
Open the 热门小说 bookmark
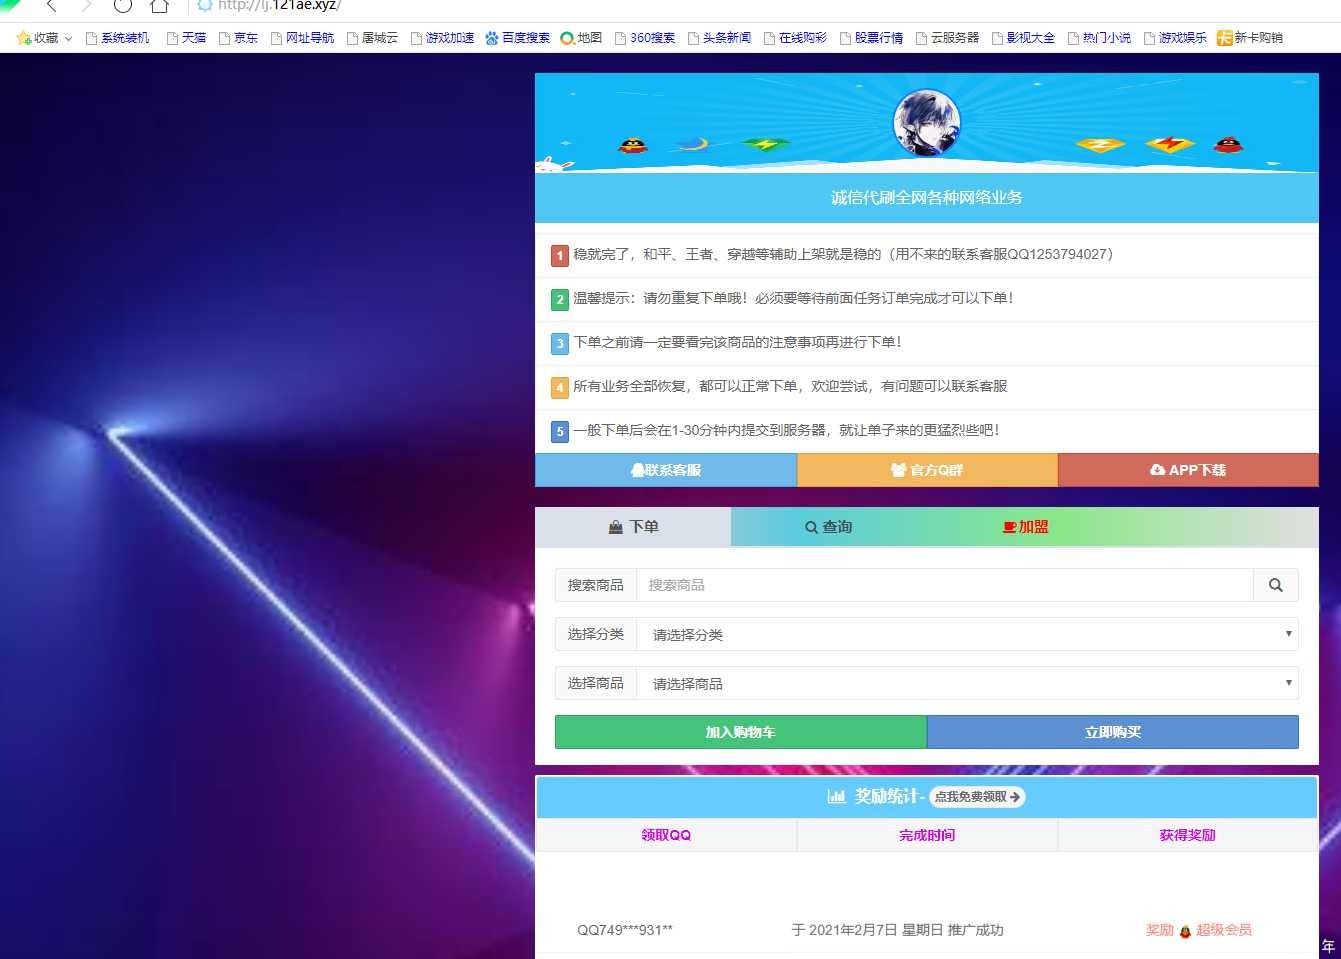pos(1099,38)
